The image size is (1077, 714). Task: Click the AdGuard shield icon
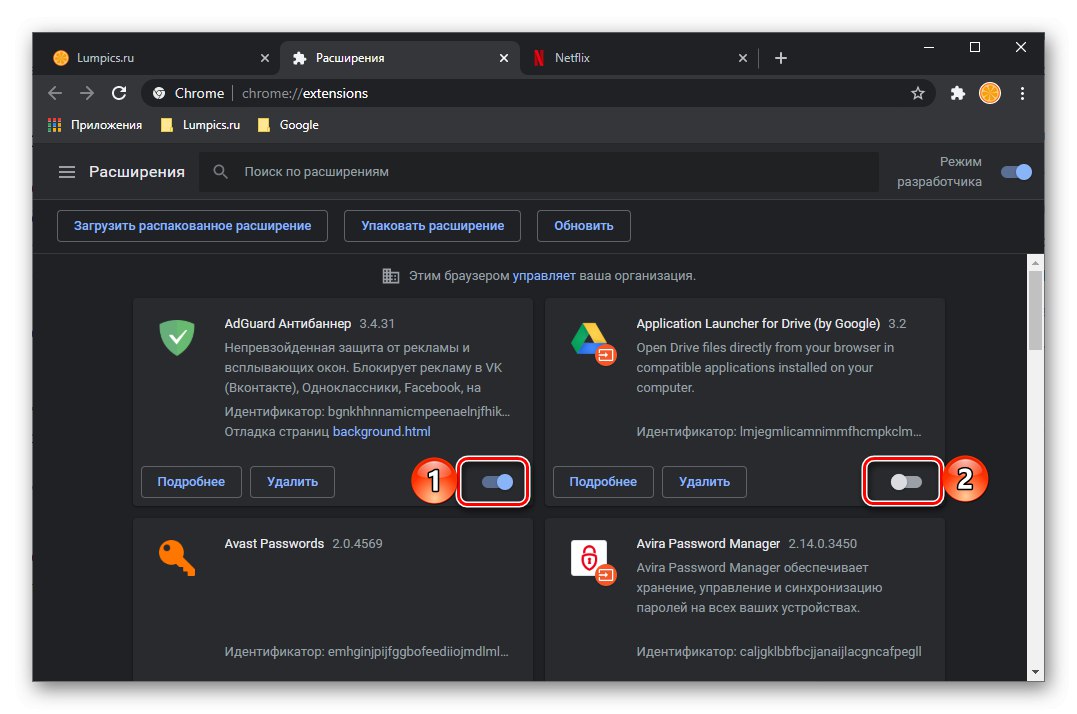tap(177, 337)
